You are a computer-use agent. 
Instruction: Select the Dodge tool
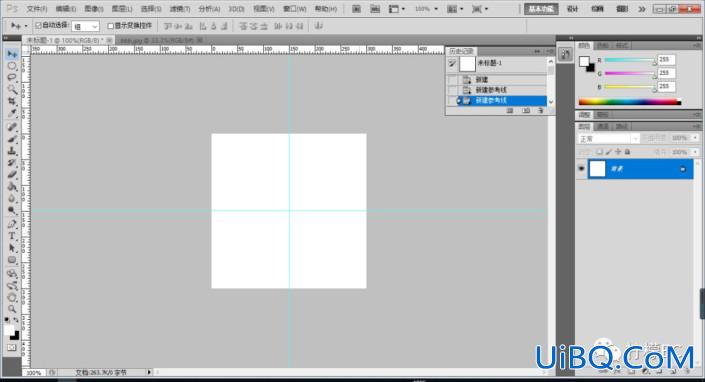tap(12, 210)
